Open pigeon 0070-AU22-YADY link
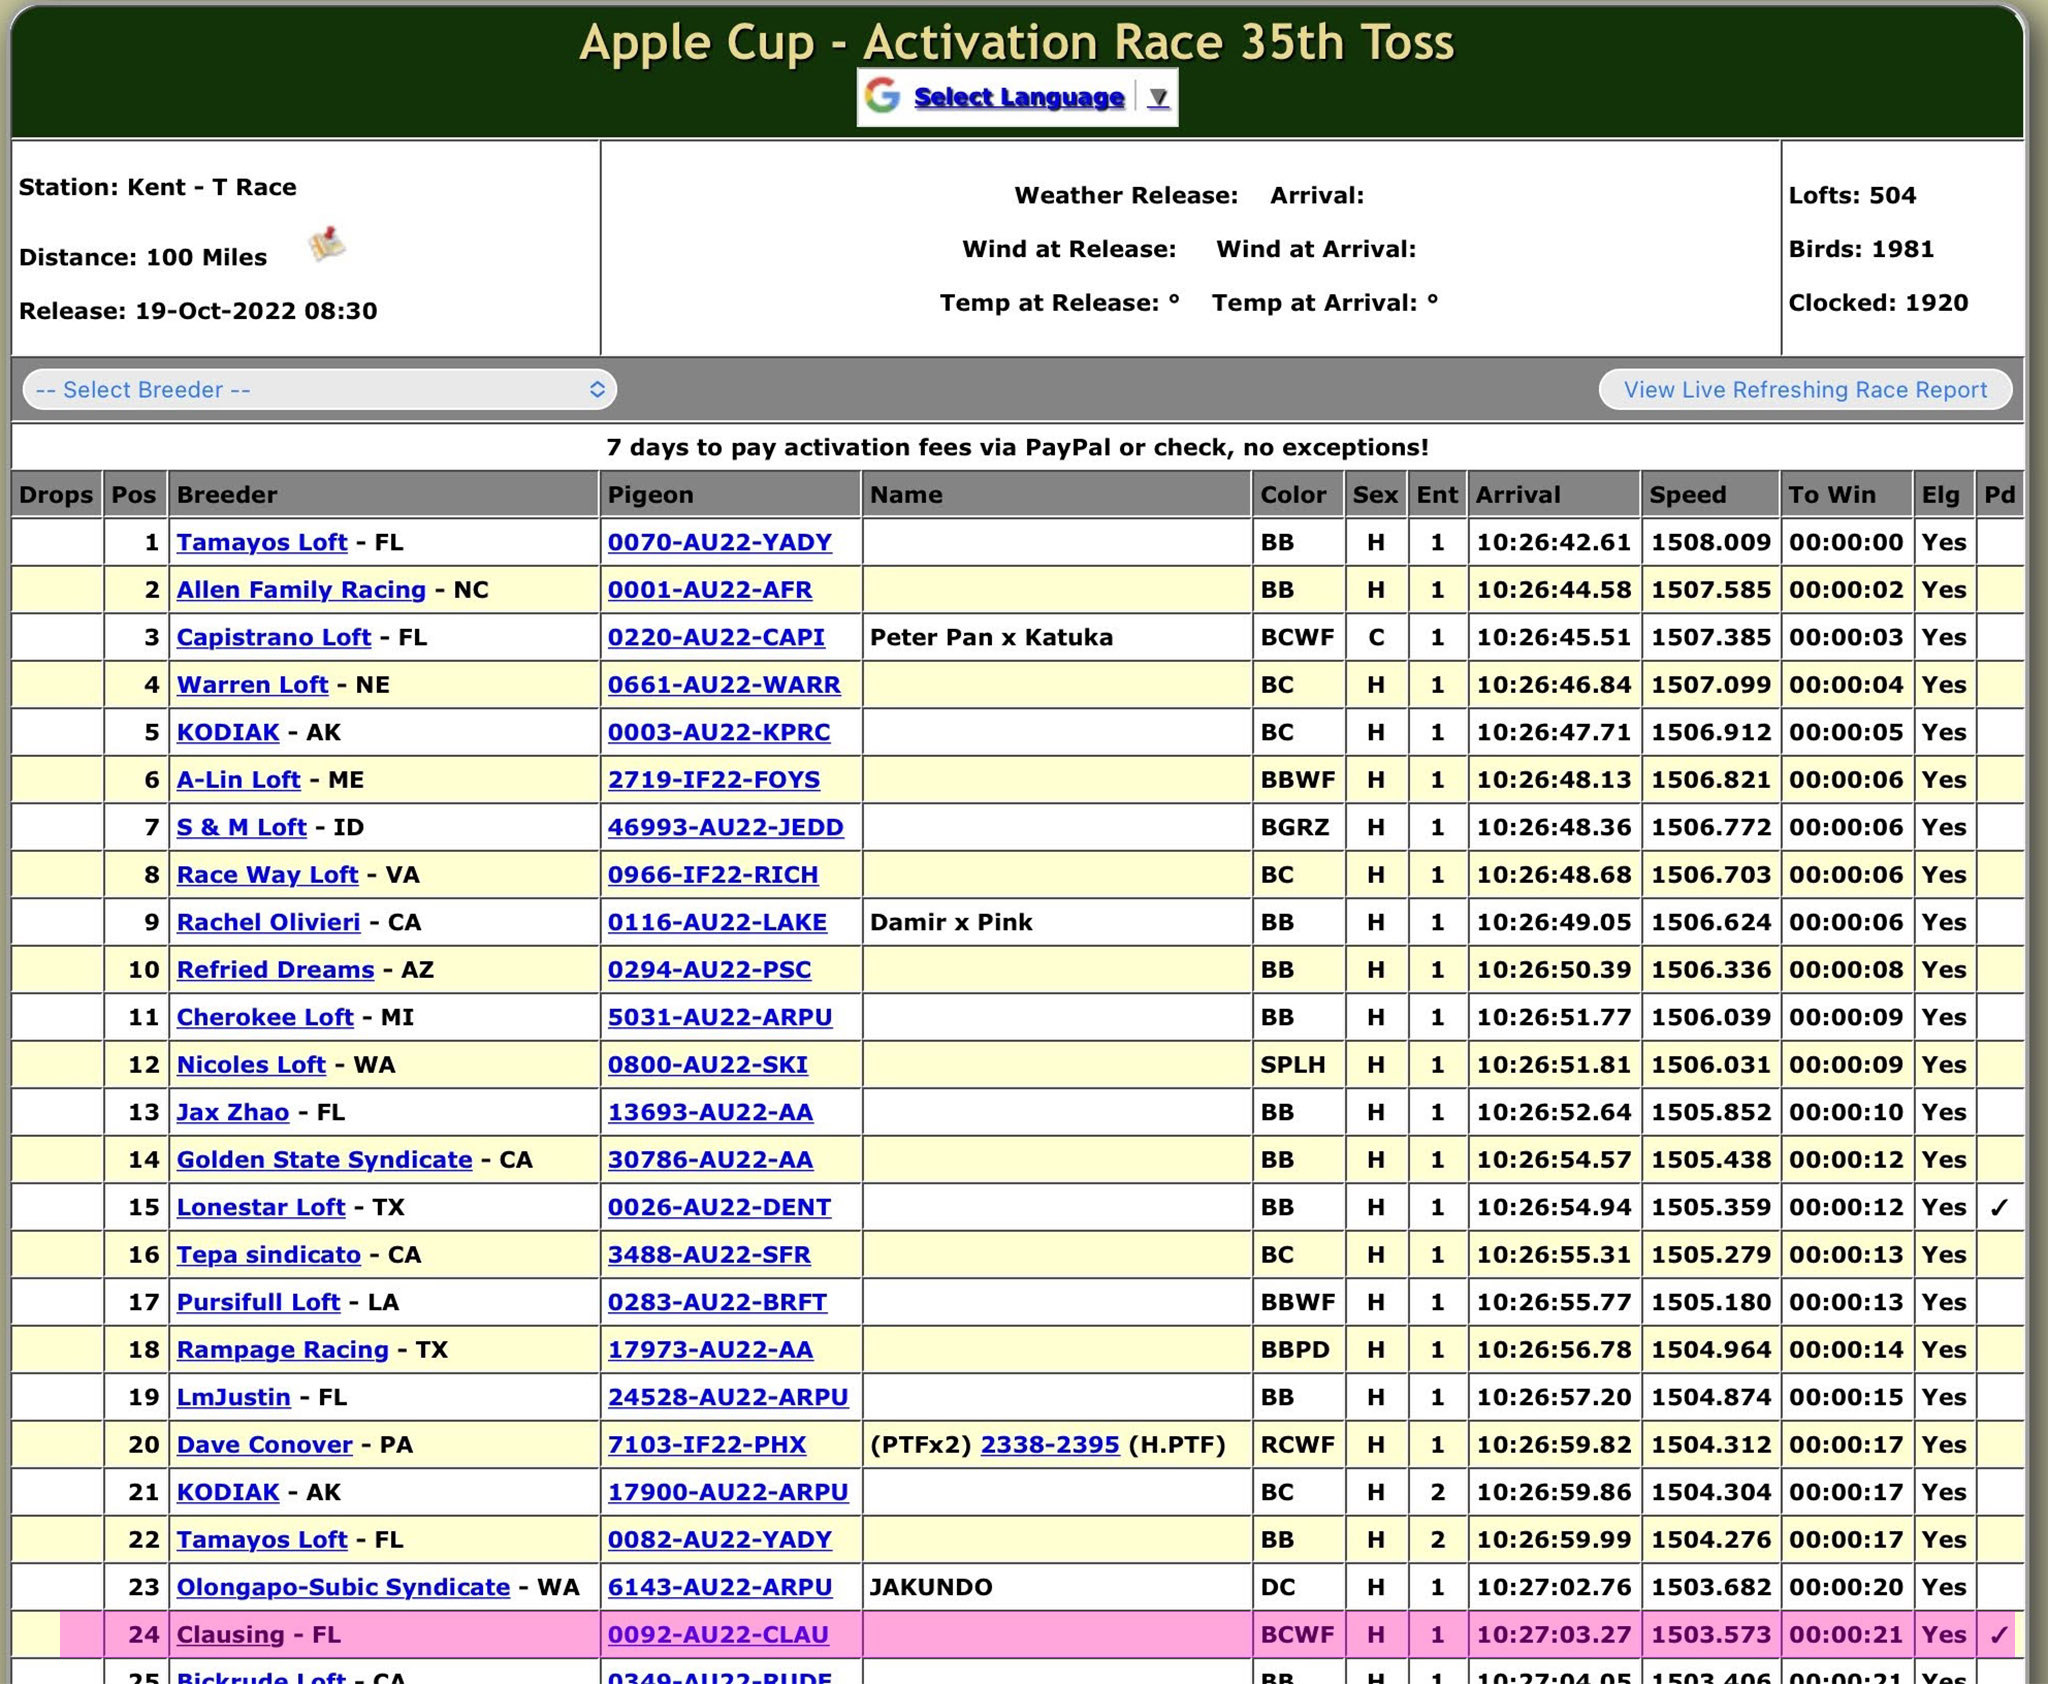This screenshot has width=2048, height=1684. pyautogui.click(x=720, y=542)
